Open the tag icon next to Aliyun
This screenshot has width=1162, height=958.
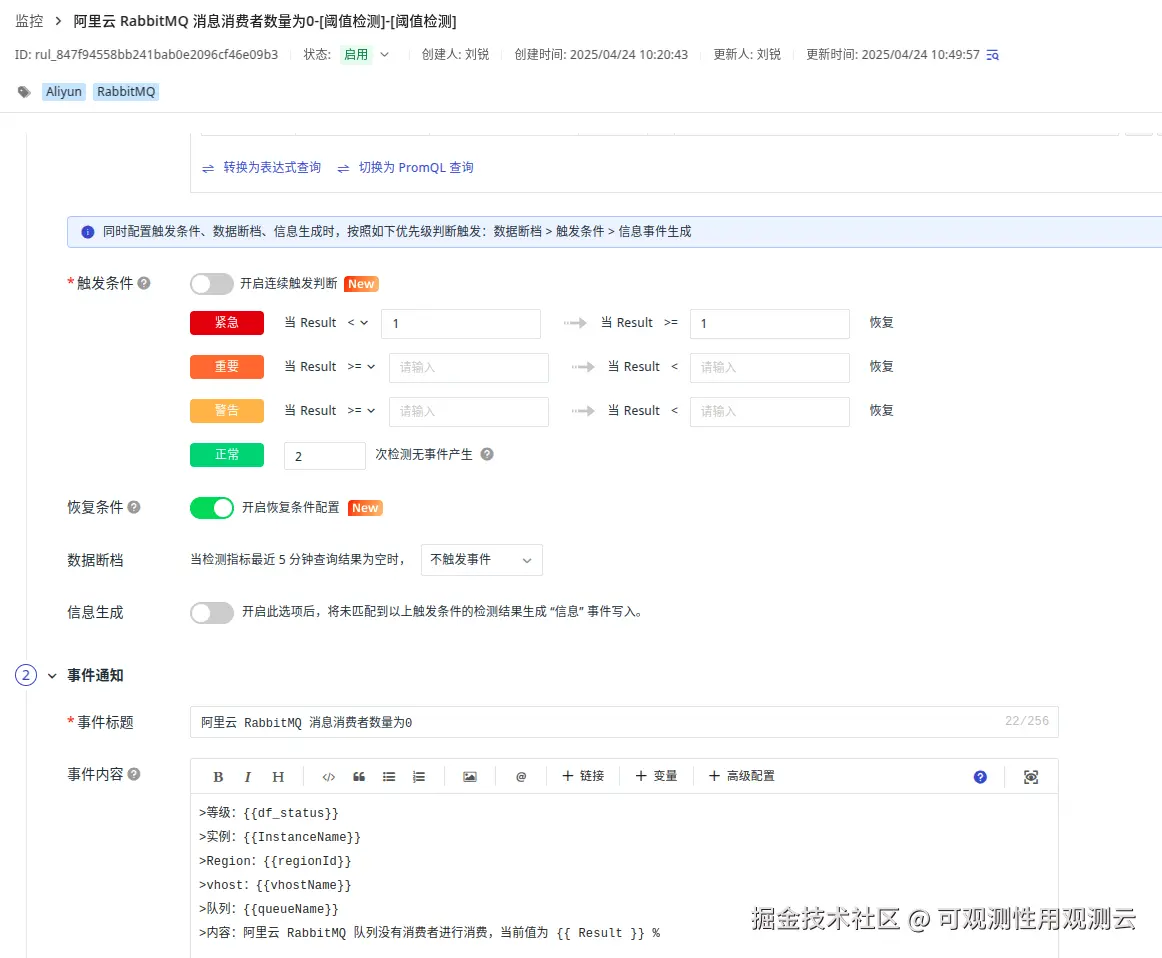24,92
